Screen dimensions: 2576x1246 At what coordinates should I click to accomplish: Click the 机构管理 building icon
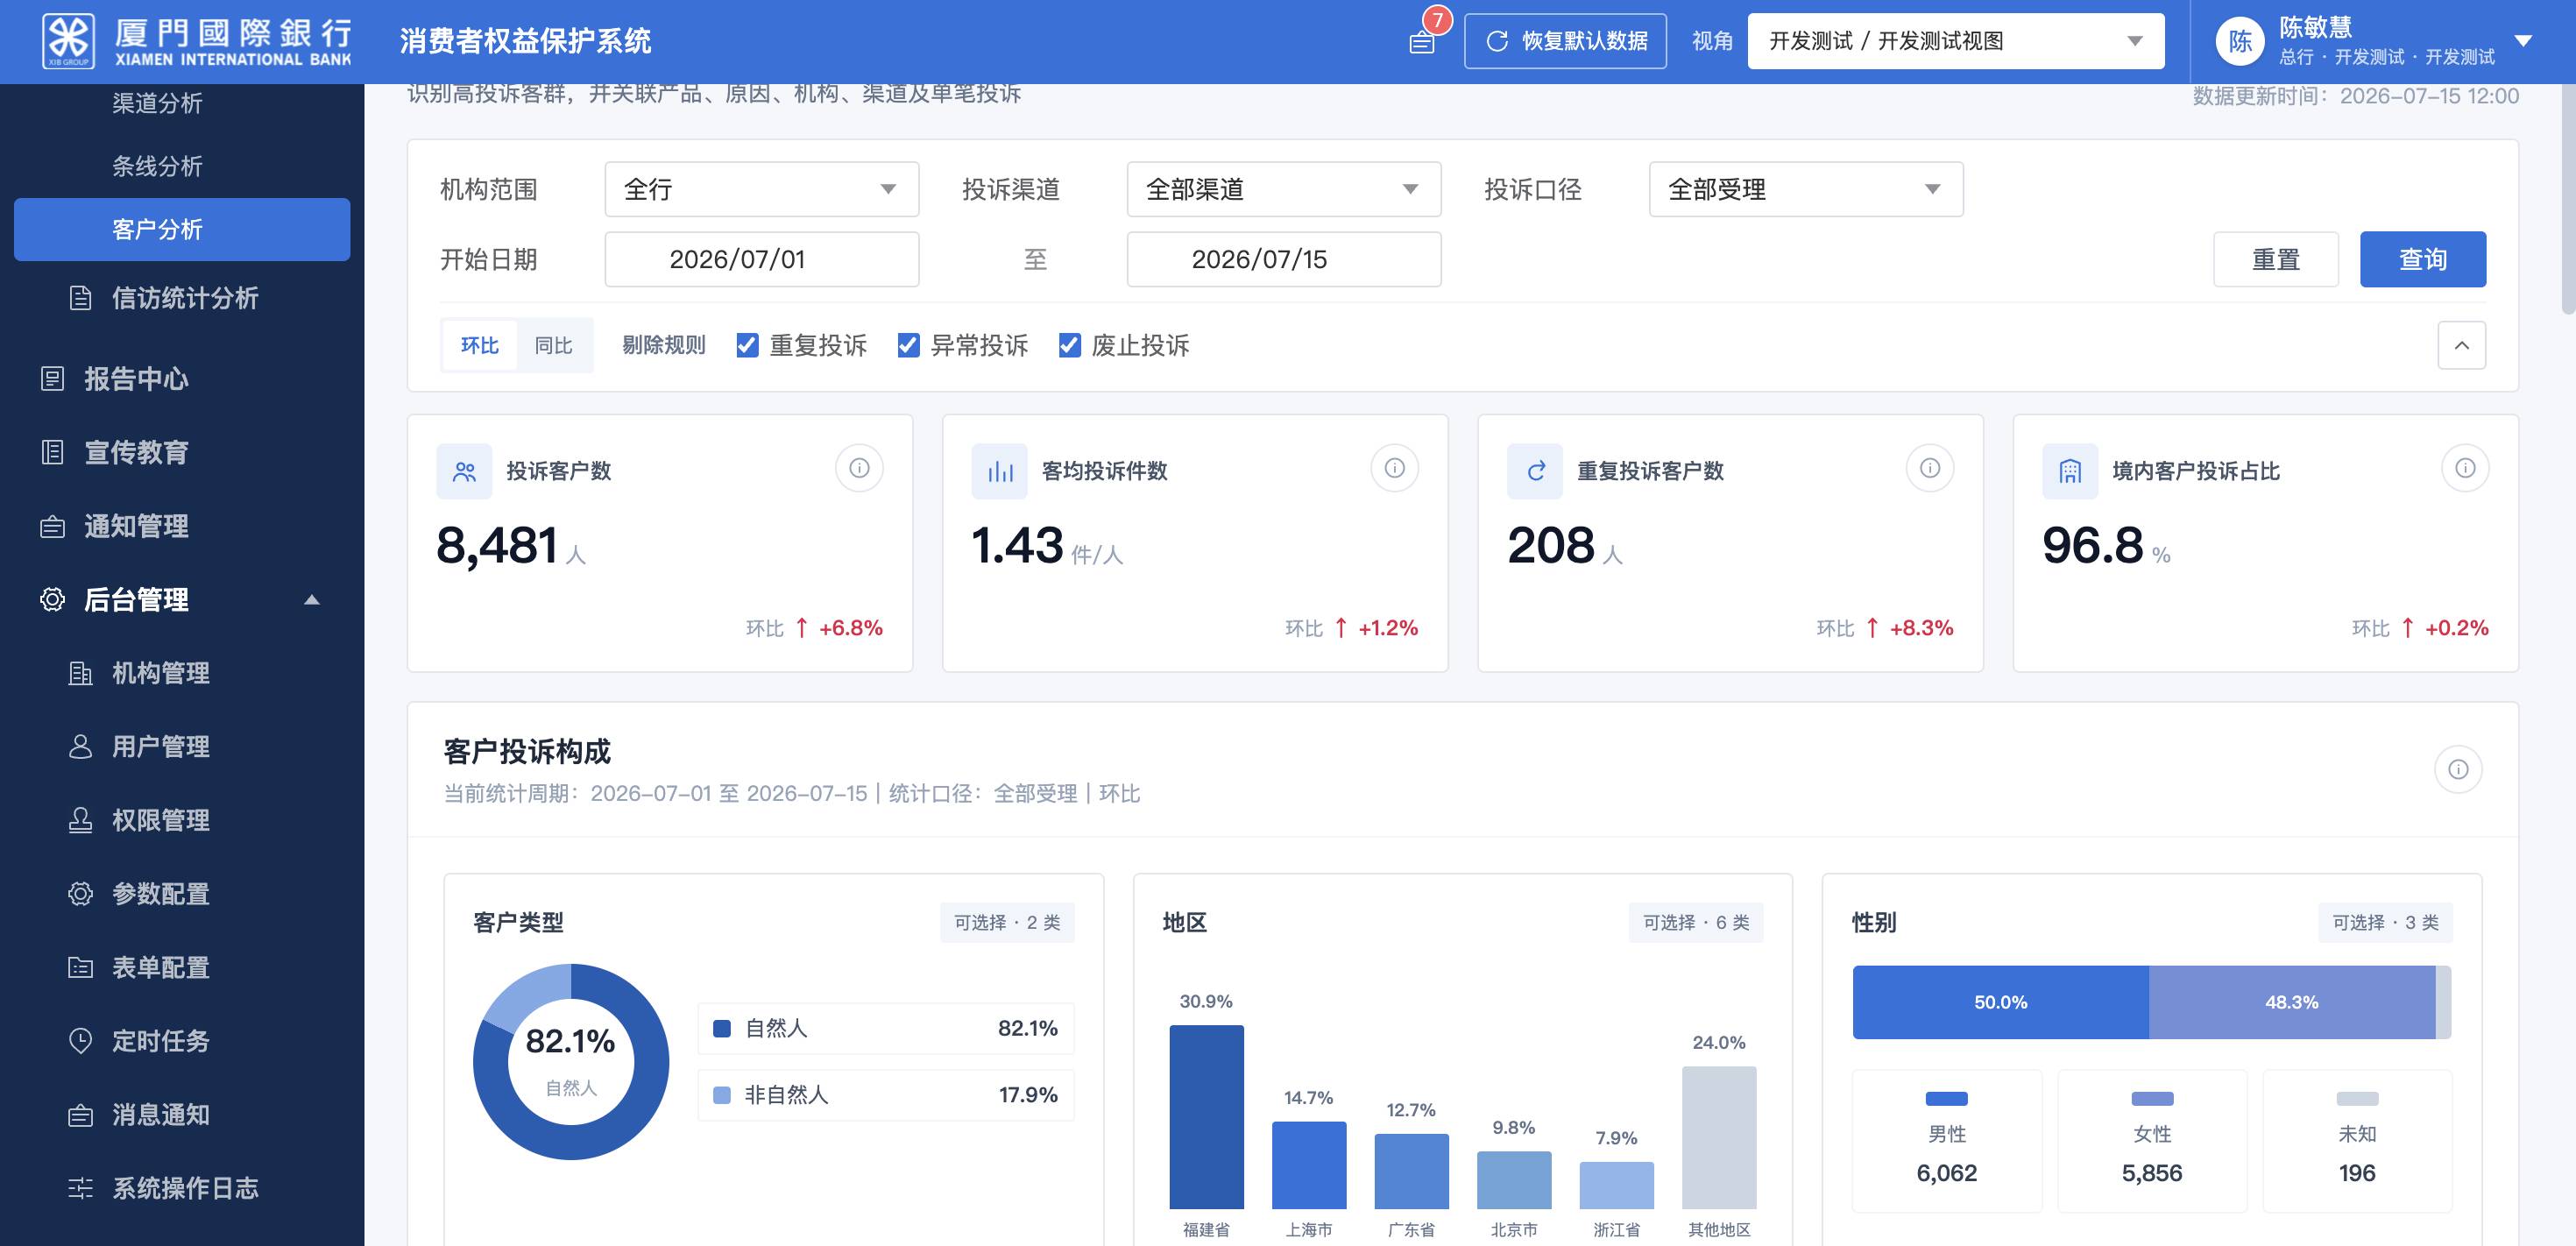pos(80,673)
